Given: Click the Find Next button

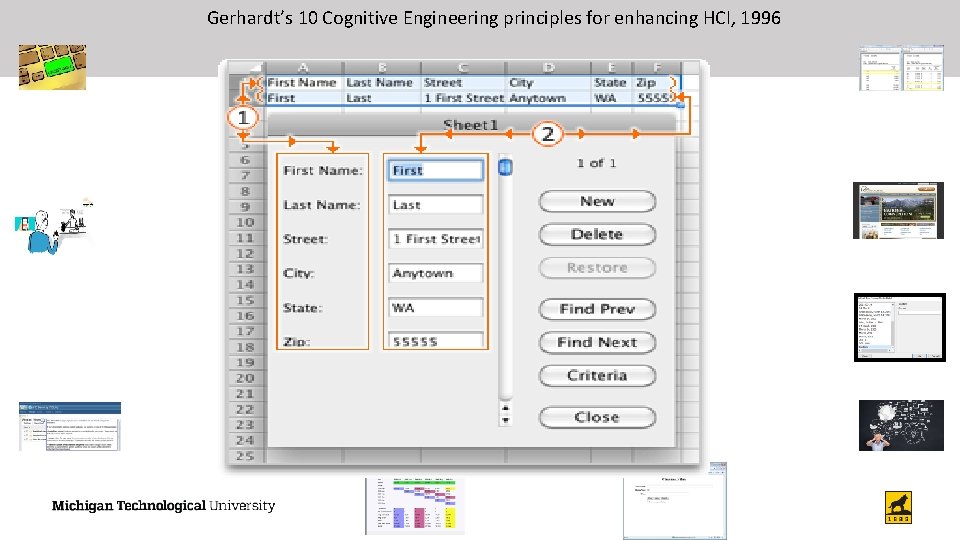Looking at the screenshot, I should 597,342.
